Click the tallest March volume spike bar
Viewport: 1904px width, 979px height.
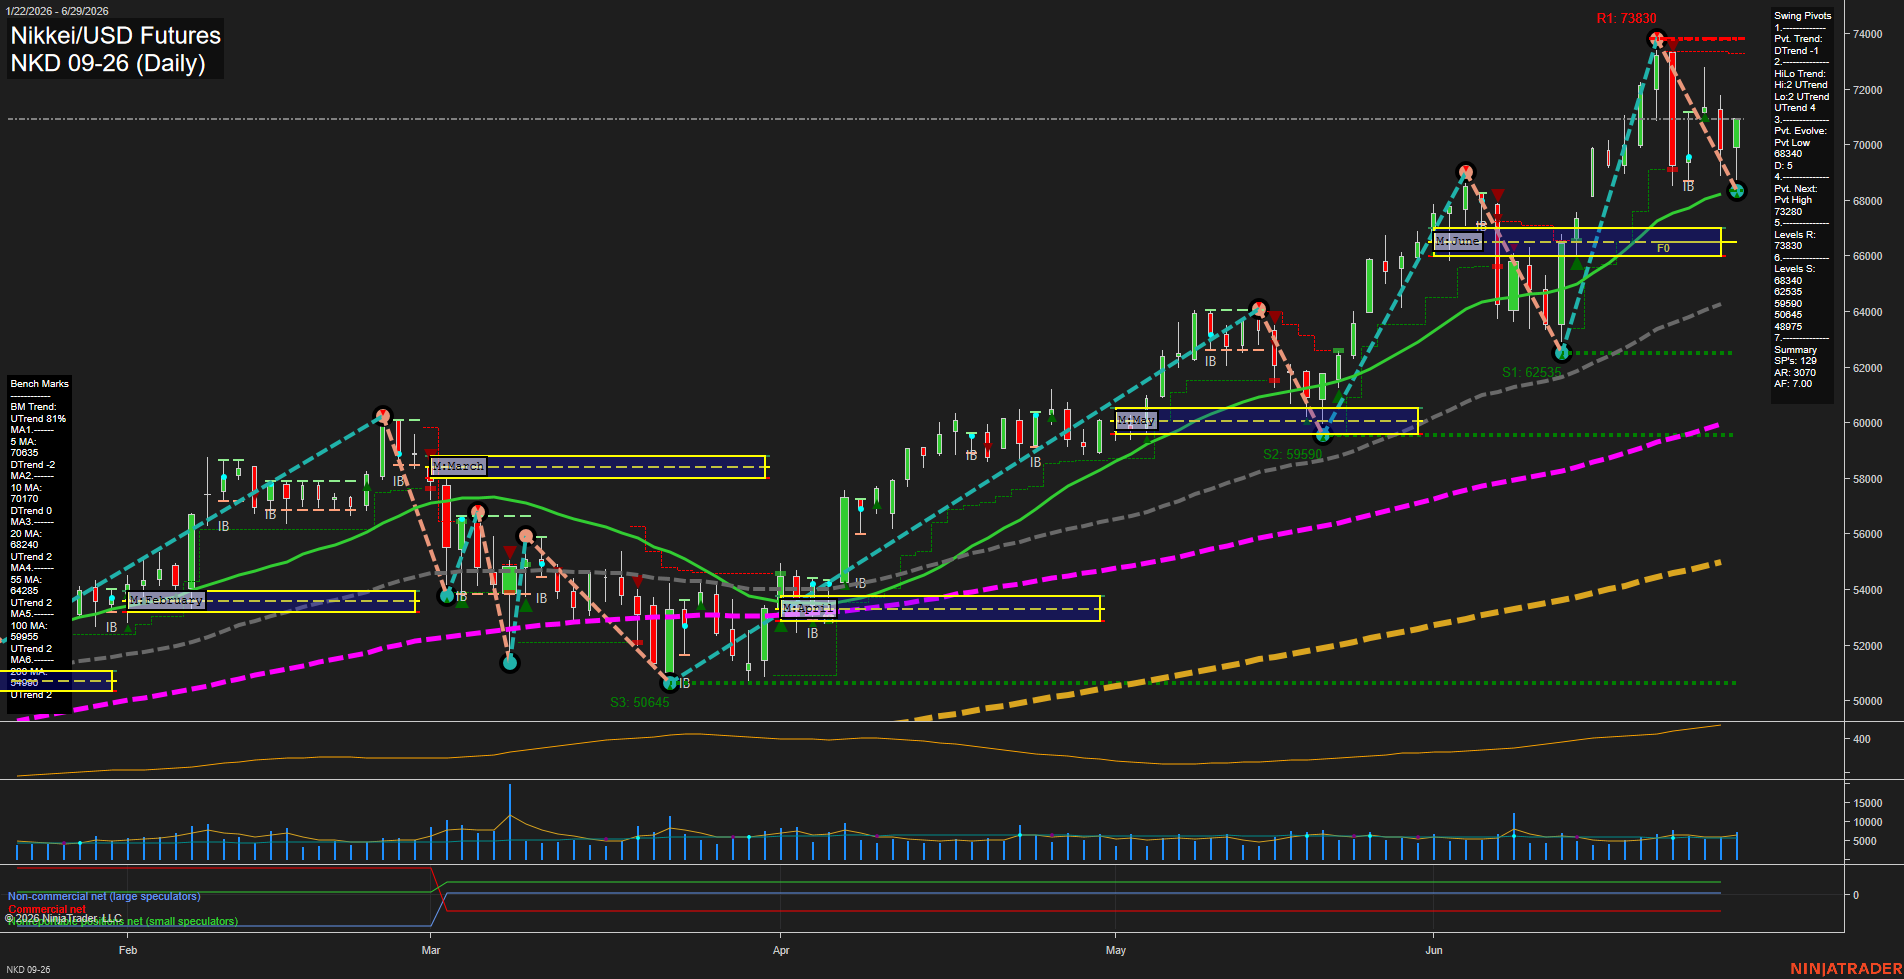click(510, 822)
